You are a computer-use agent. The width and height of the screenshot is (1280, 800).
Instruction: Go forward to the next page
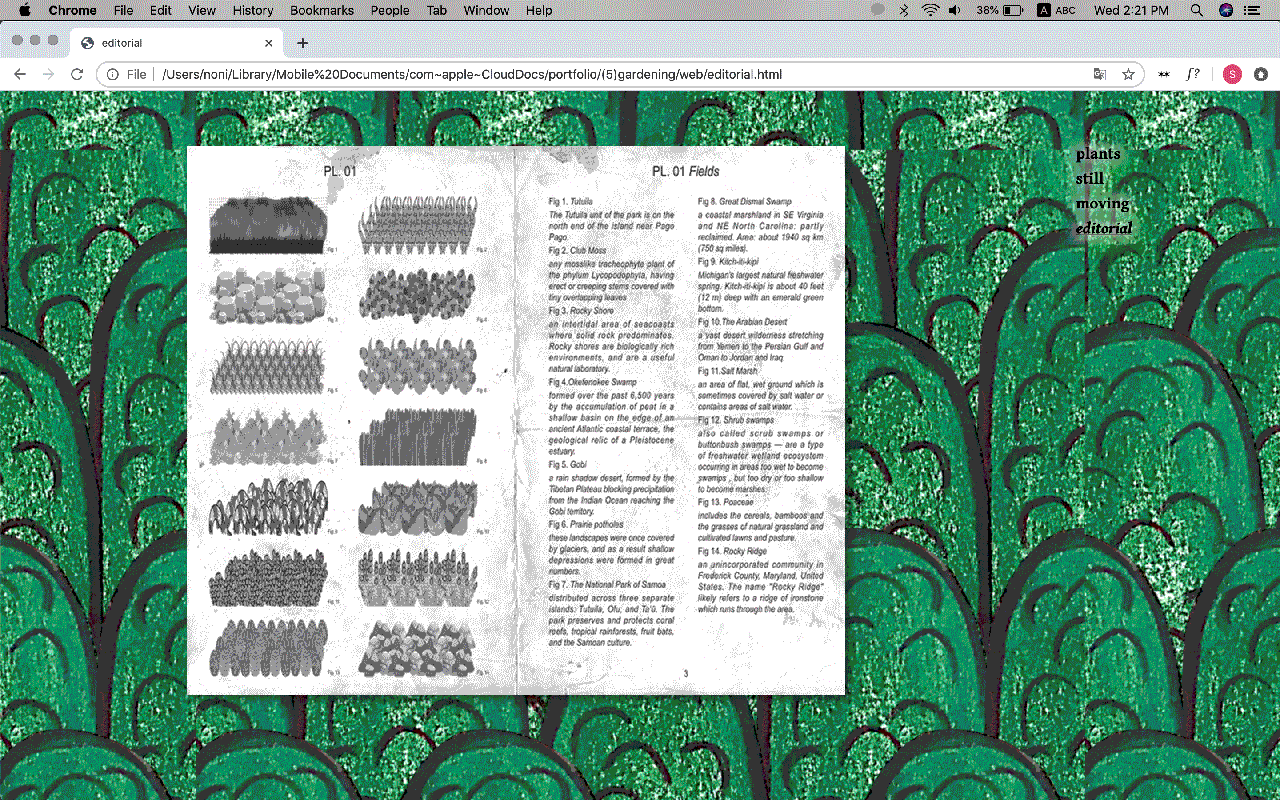point(48,74)
